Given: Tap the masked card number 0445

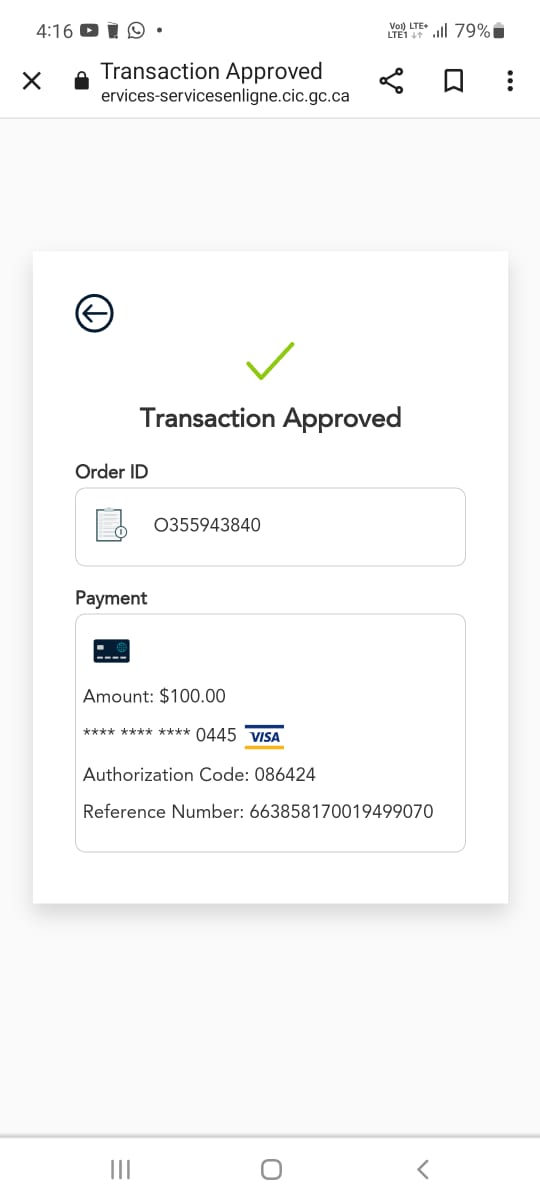Looking at the screenshot, I should 160,735.
